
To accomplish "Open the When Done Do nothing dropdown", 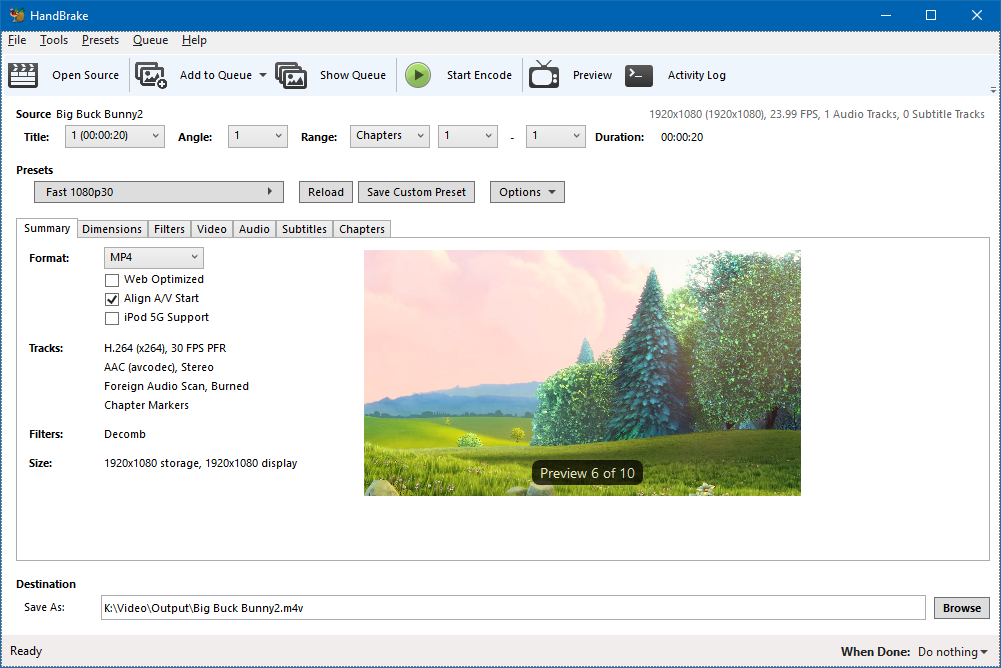I will point(952,652).
